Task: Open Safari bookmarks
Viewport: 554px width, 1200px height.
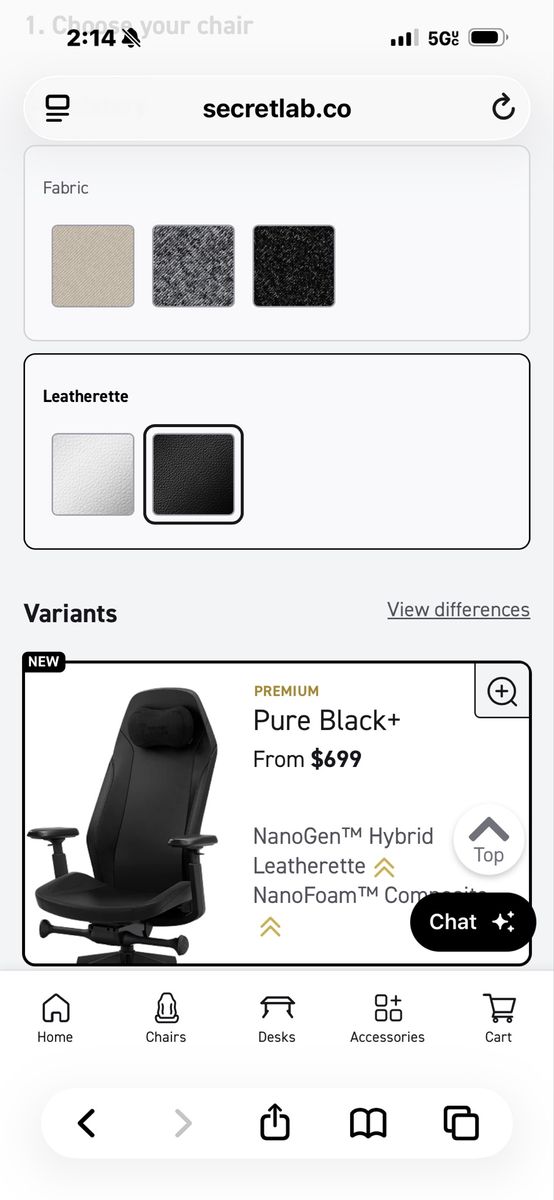Action: (368, 1124)
